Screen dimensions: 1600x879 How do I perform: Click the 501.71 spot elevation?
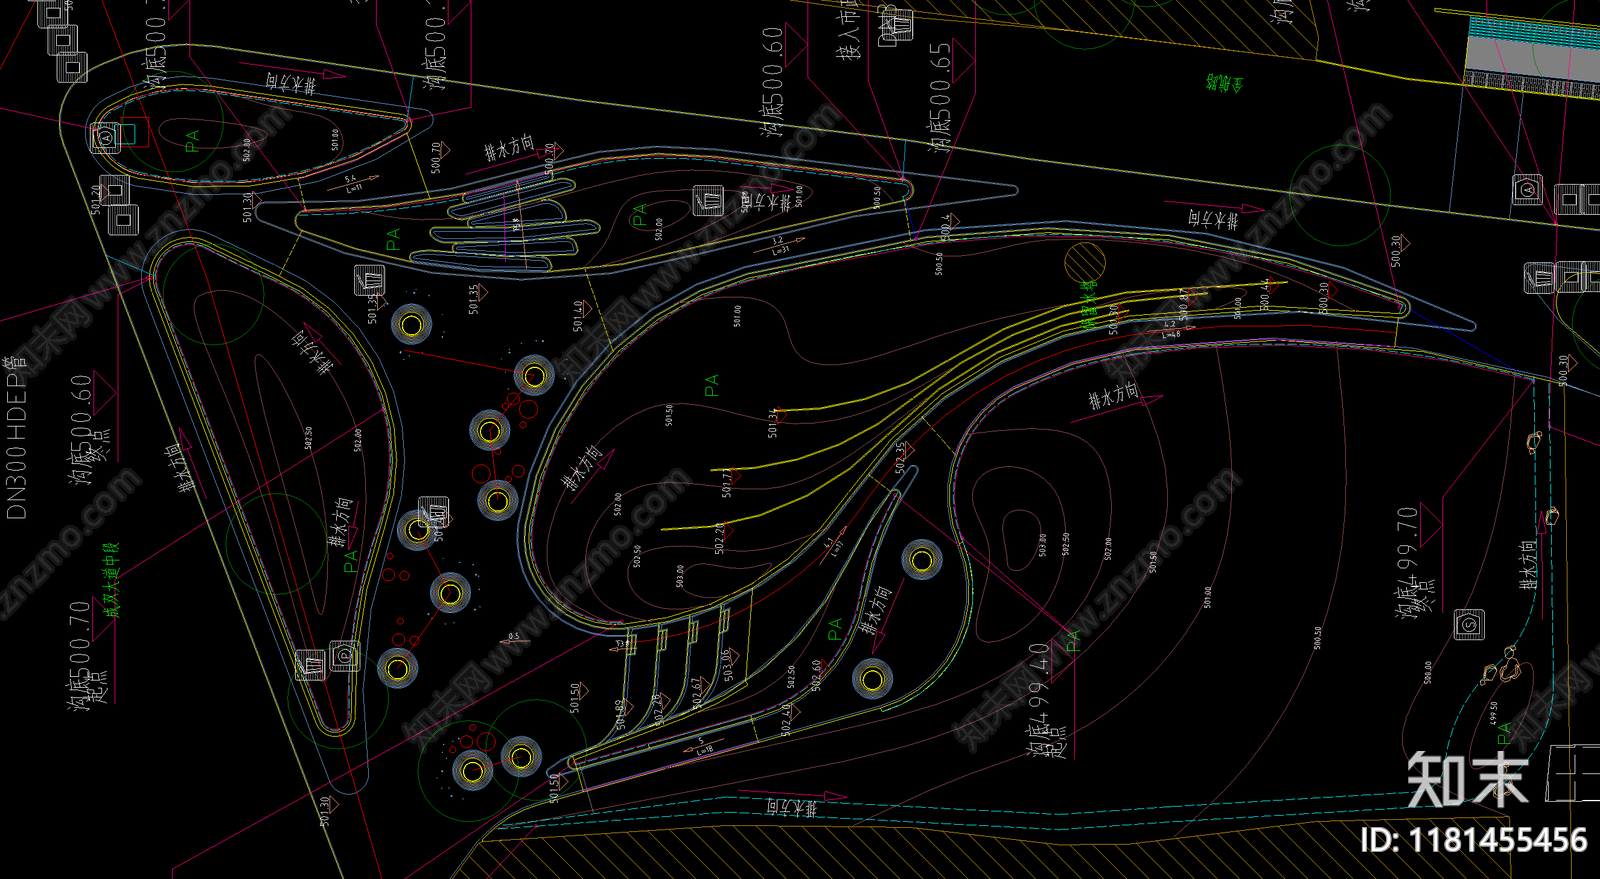(727, 482)
